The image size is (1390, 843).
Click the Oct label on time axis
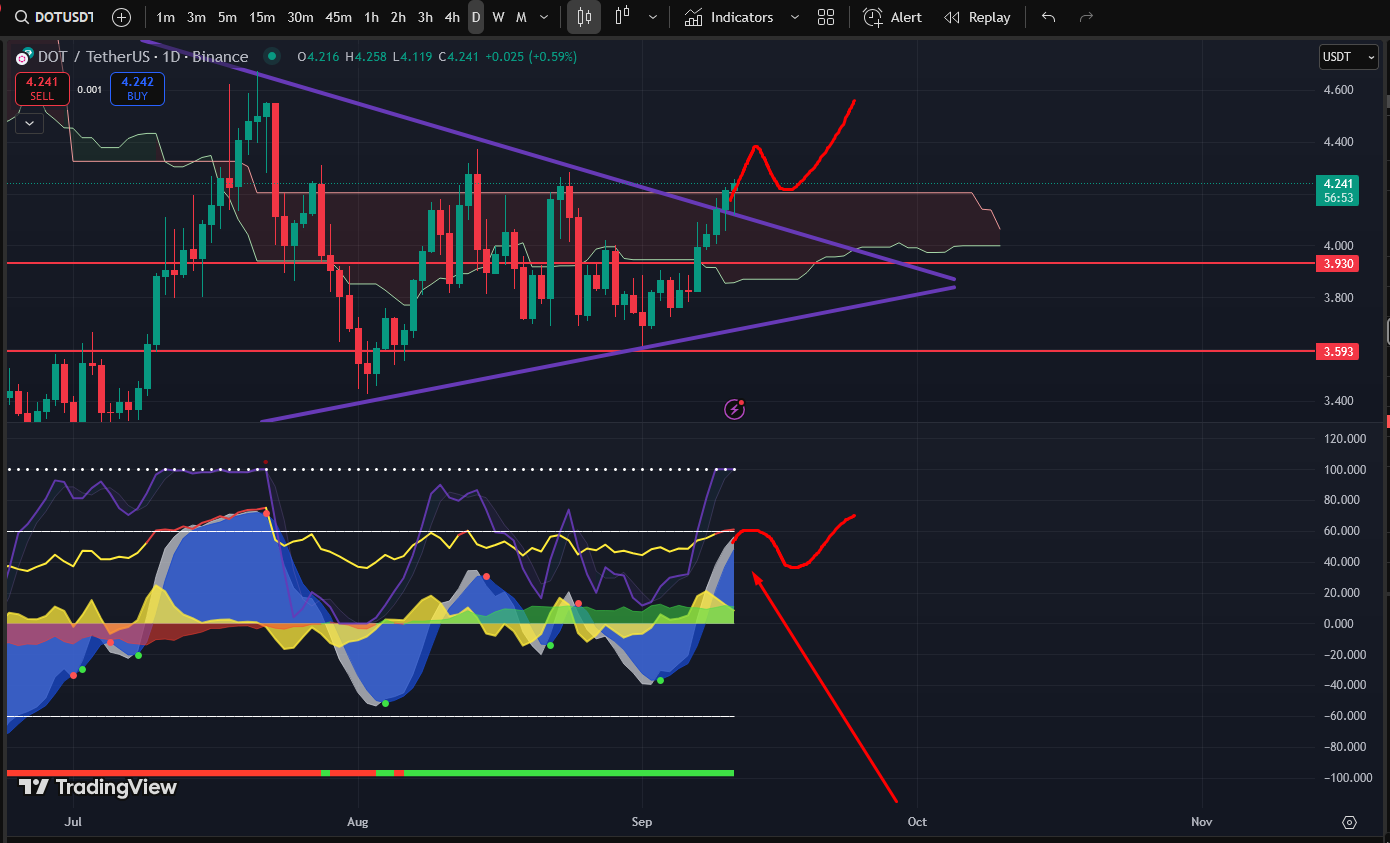click(x=917, y=822)
